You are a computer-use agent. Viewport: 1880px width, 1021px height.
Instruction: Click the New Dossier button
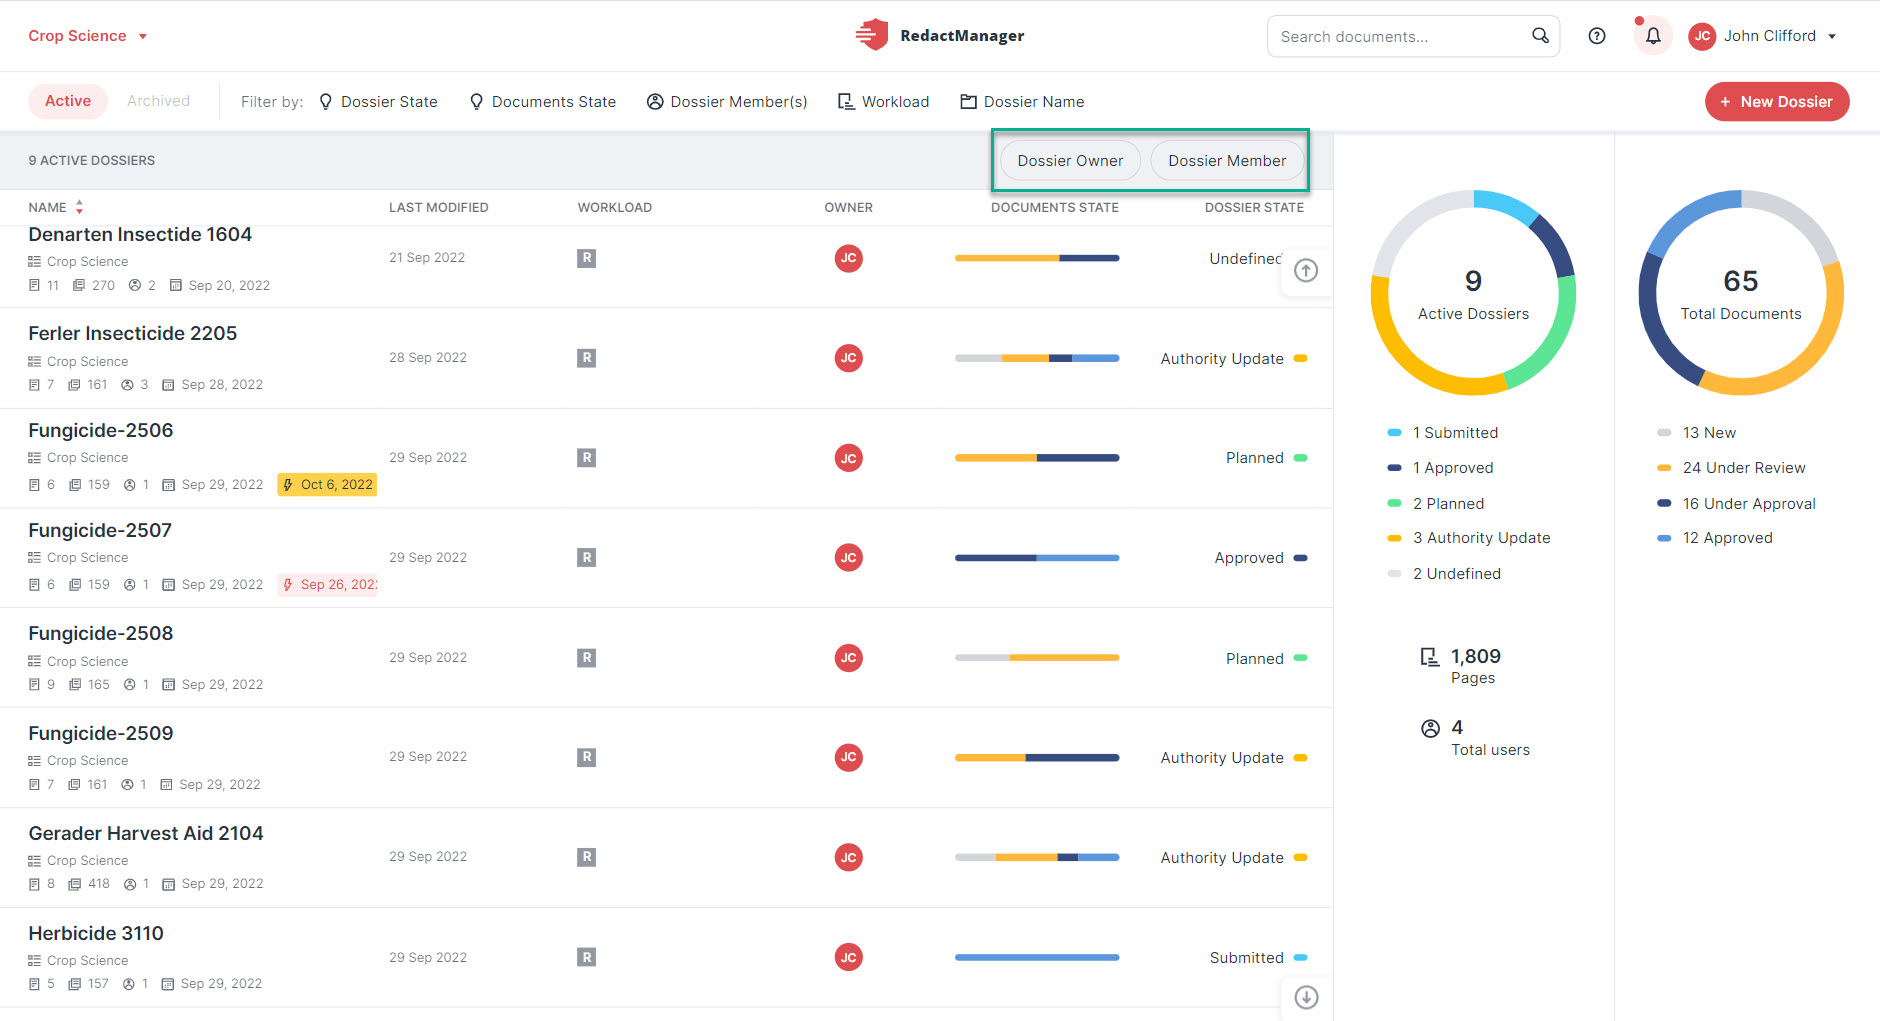coord(1777,102)
